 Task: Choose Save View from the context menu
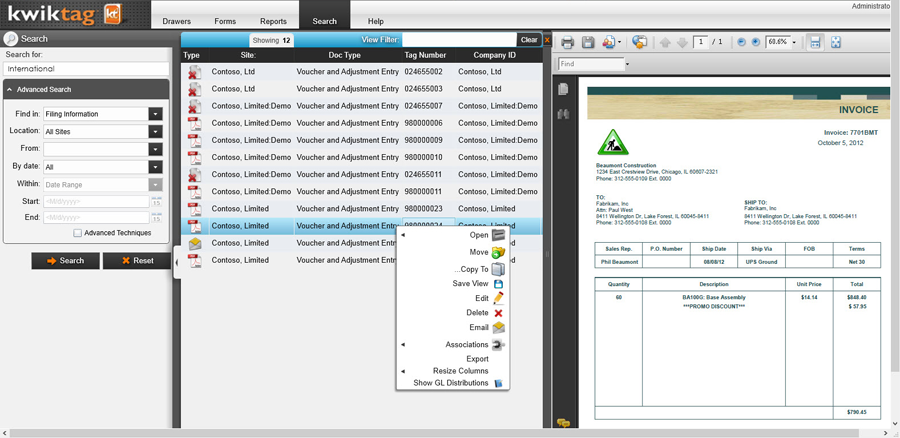click(x=453, y=284)
